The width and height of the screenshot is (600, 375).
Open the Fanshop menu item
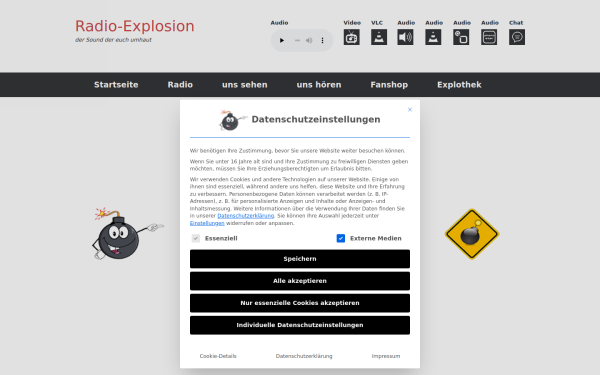(x=389, y=85)
